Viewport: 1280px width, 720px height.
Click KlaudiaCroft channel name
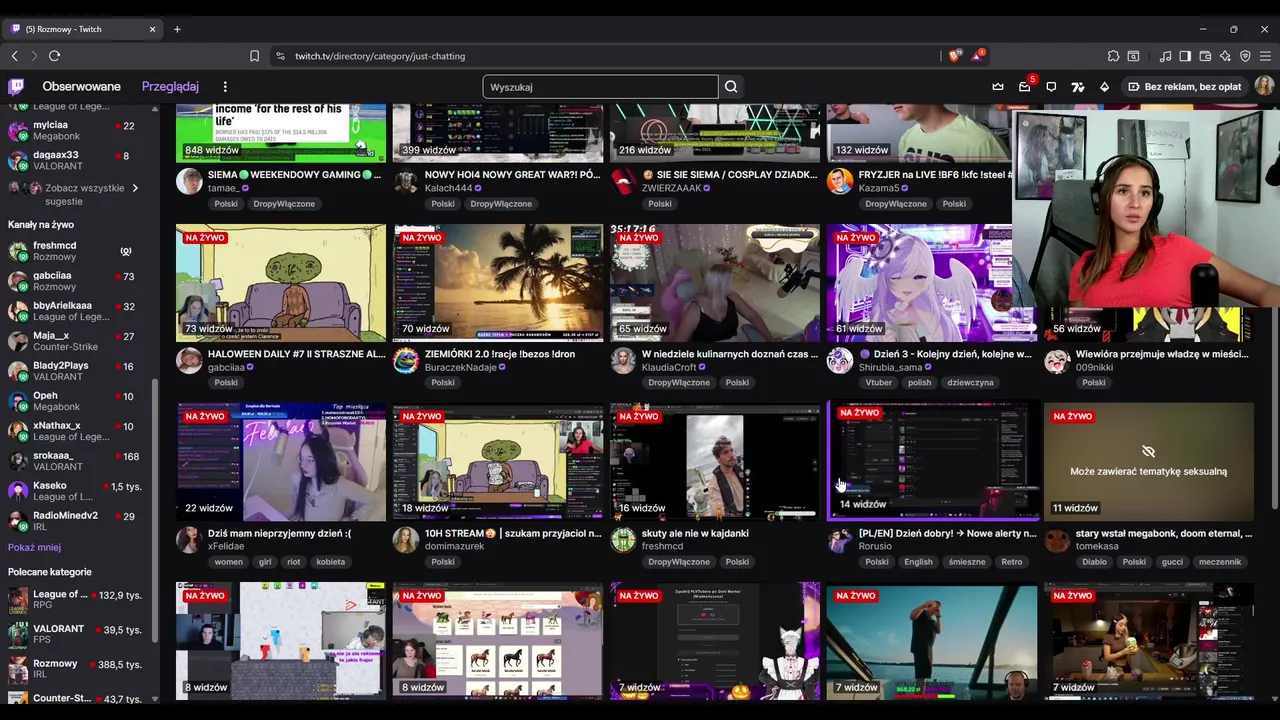pyautogui.click(x=669, y=367)
